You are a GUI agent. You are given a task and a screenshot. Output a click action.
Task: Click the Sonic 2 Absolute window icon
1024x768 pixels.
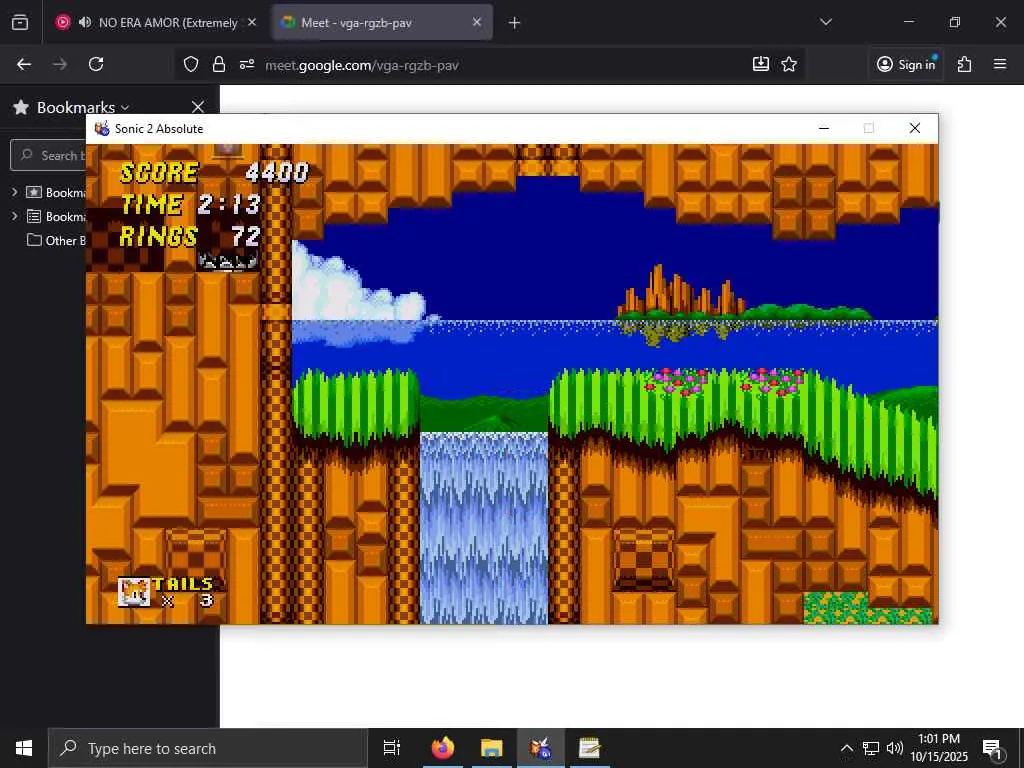[102, 129]
